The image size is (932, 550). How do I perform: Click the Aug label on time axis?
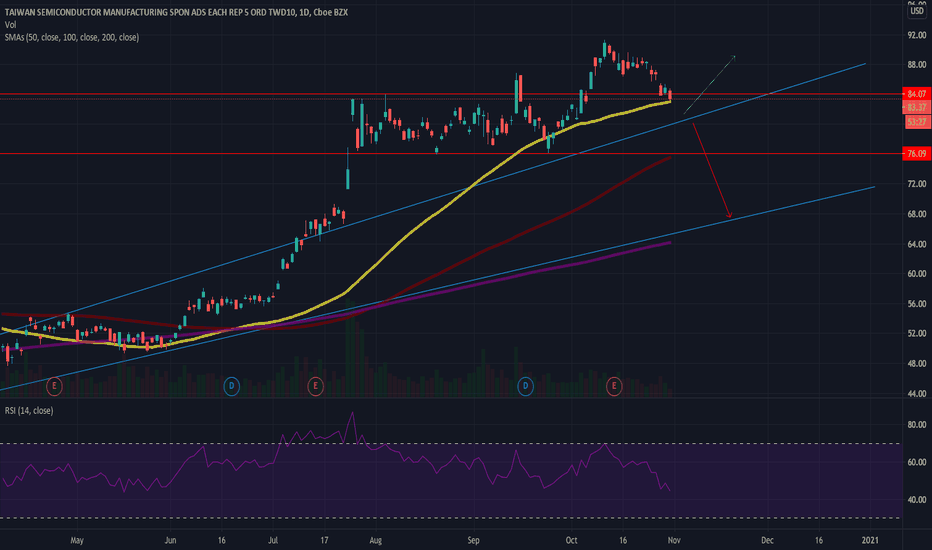tap(375, 540)
